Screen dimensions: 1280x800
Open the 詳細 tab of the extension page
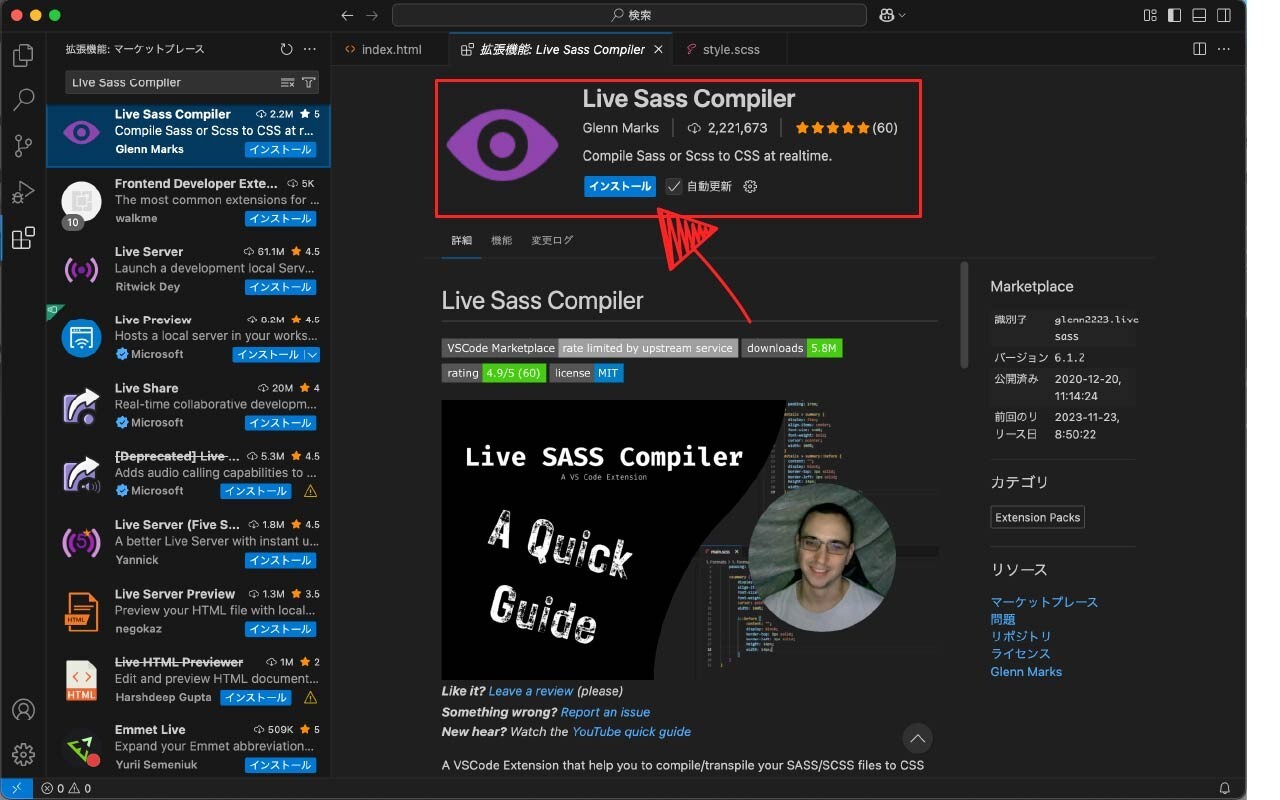coord(461,240)
